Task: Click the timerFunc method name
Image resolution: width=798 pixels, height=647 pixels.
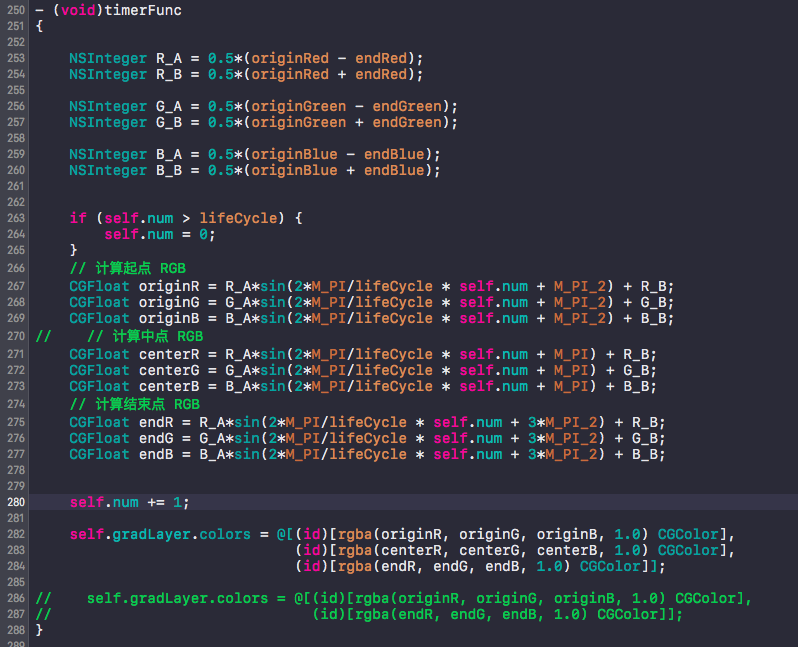Action: (x=142, y=10)
